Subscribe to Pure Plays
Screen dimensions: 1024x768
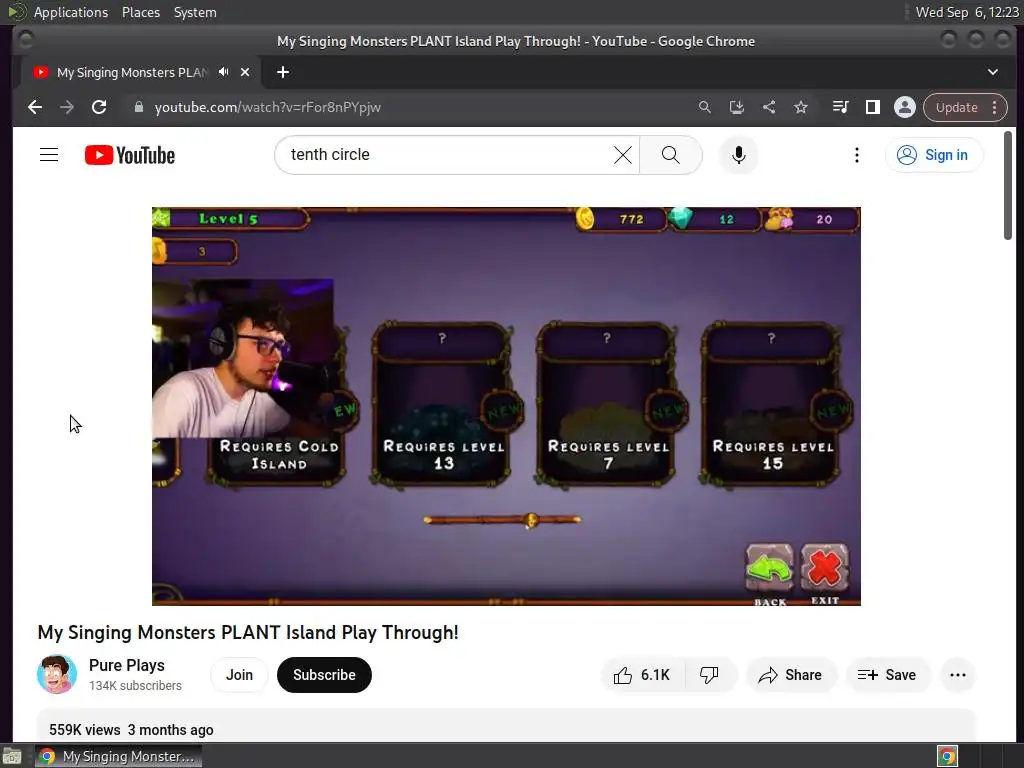coord(324,675)
